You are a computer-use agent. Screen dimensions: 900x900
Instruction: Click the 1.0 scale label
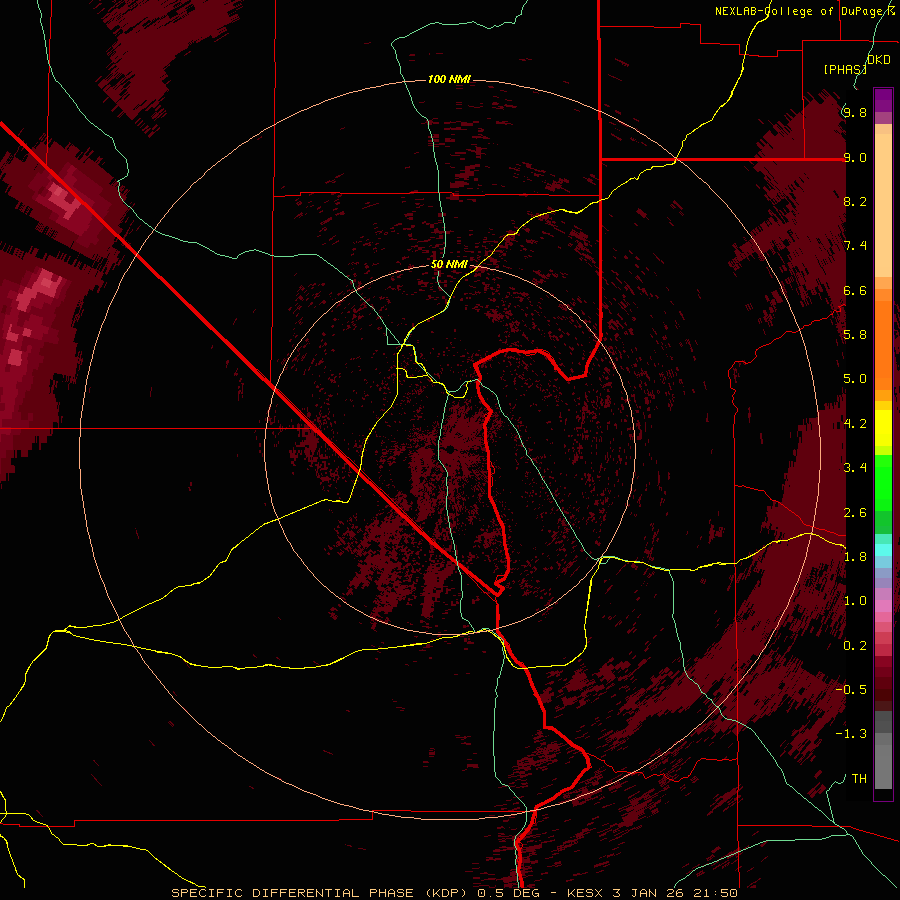coord(855,601)
